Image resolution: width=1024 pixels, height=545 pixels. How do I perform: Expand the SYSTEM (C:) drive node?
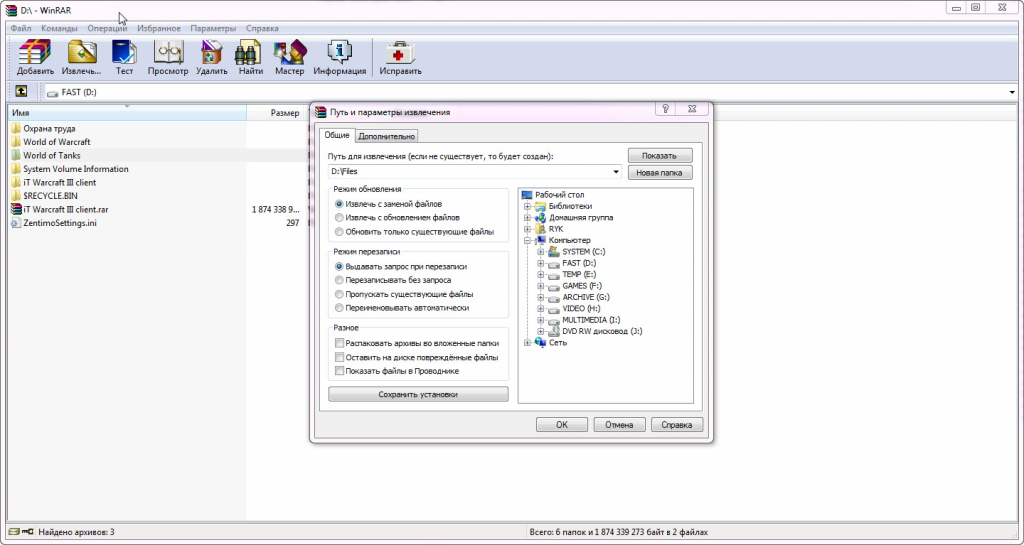pos(540,251)
